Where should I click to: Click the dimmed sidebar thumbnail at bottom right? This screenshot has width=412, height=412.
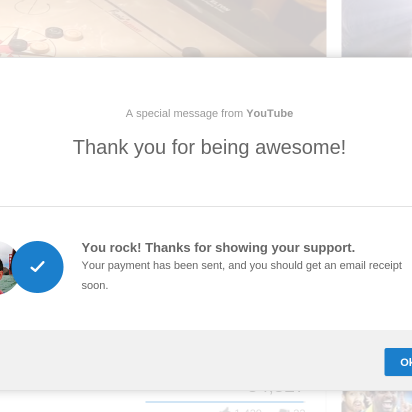coord(377,401)
